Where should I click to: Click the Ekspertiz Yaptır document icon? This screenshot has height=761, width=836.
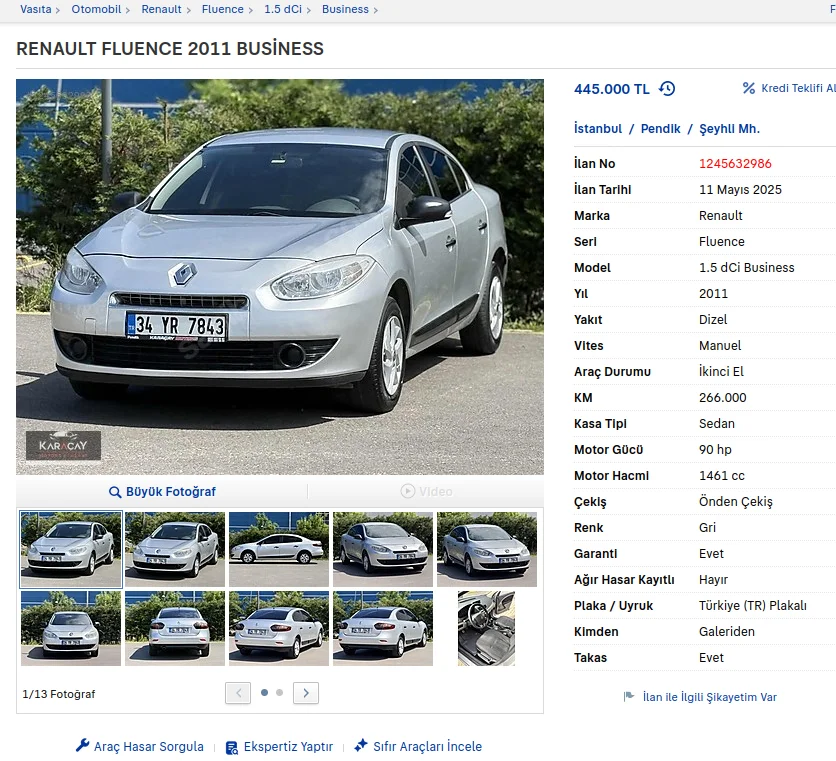[x=232, y=748]
